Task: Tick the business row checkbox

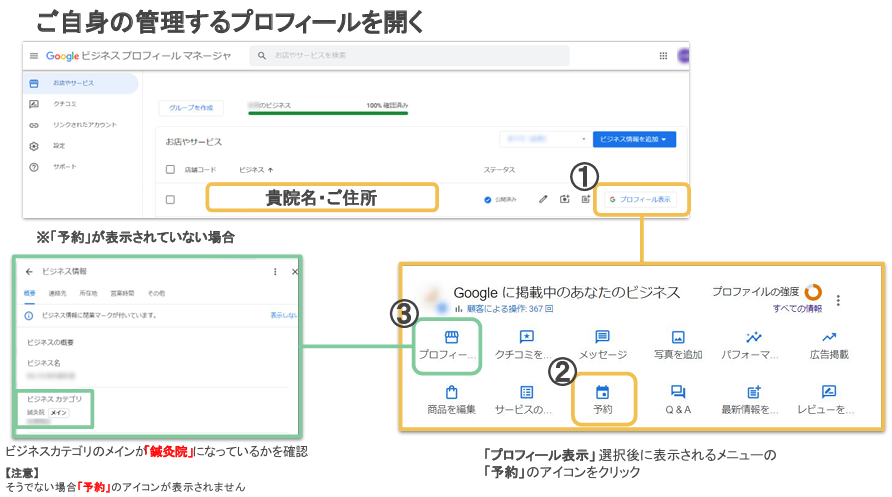Action: [x=170, y=200]
